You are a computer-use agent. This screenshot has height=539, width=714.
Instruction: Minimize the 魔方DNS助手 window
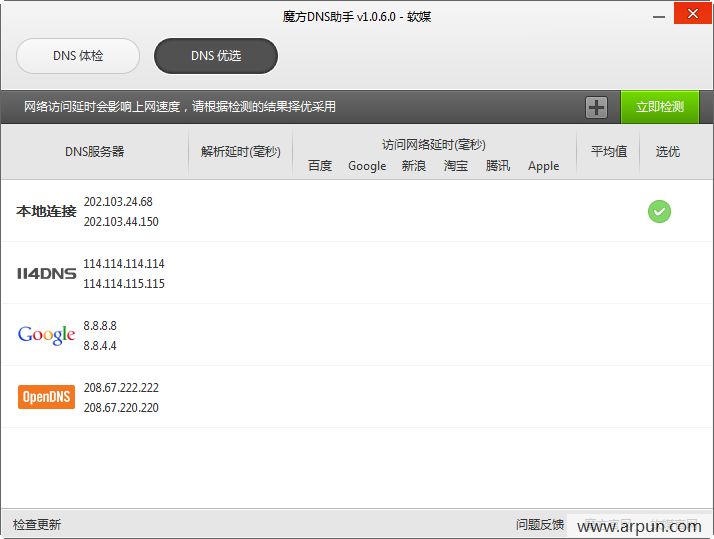coord(658,14)
